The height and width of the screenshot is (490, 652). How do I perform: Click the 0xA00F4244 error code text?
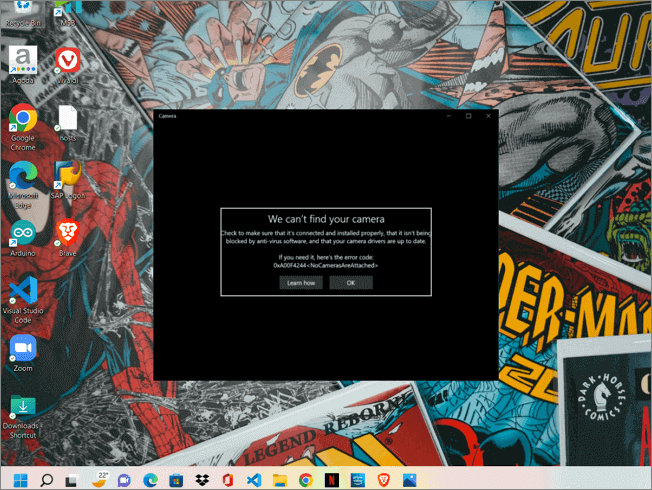pyautogui.click(x=326, y=265)
